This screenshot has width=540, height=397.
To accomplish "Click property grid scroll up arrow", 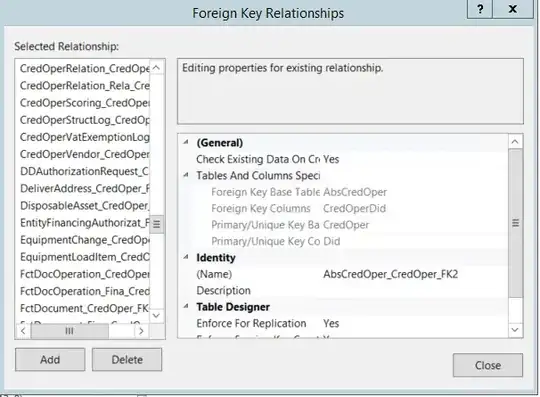I will [515, 142].
